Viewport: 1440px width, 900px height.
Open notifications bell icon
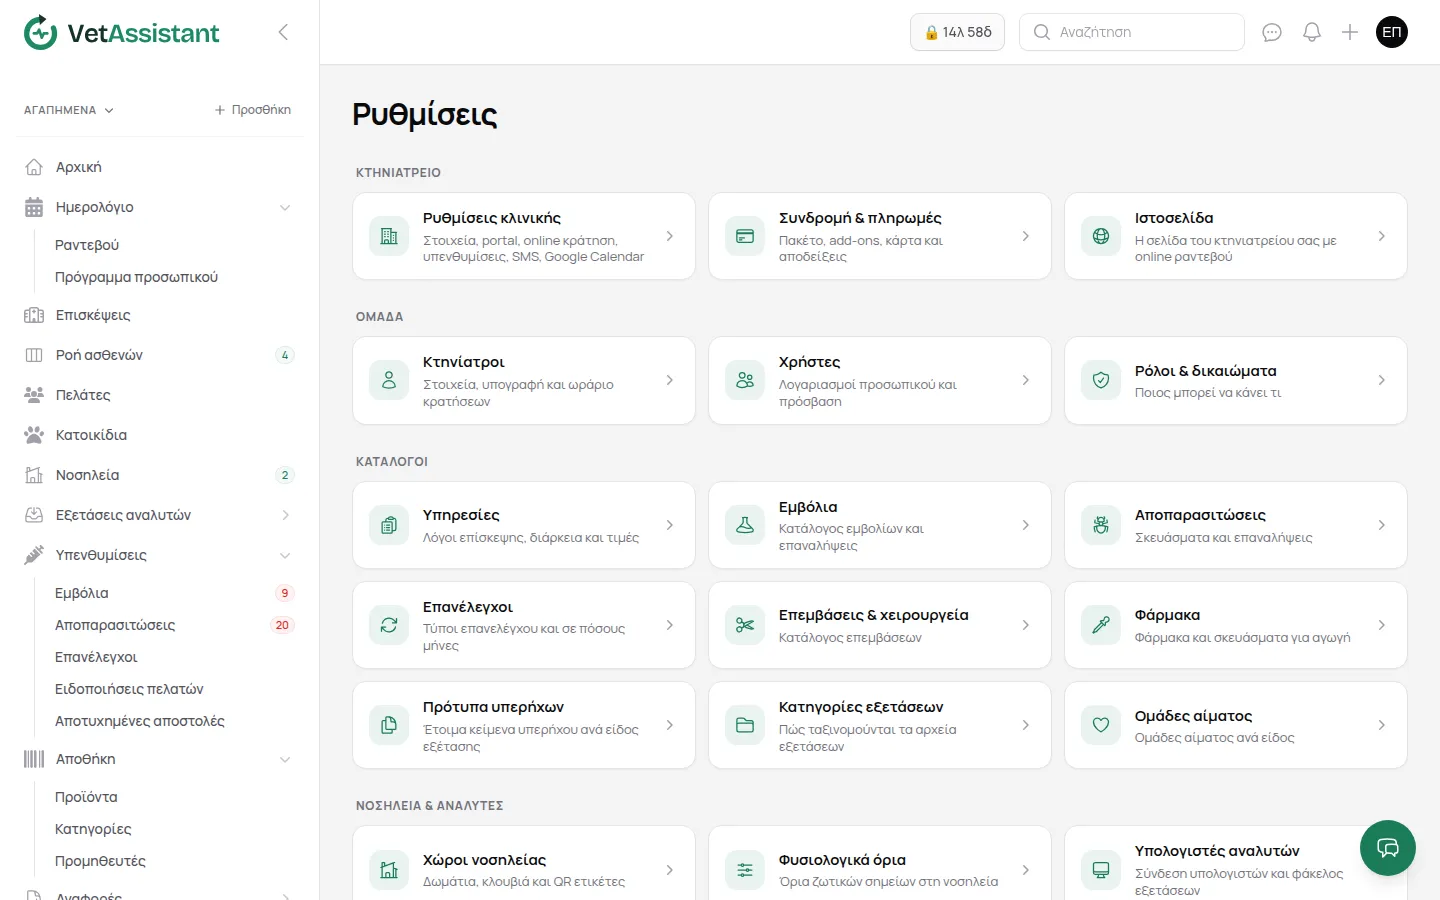coord(1312,32)
